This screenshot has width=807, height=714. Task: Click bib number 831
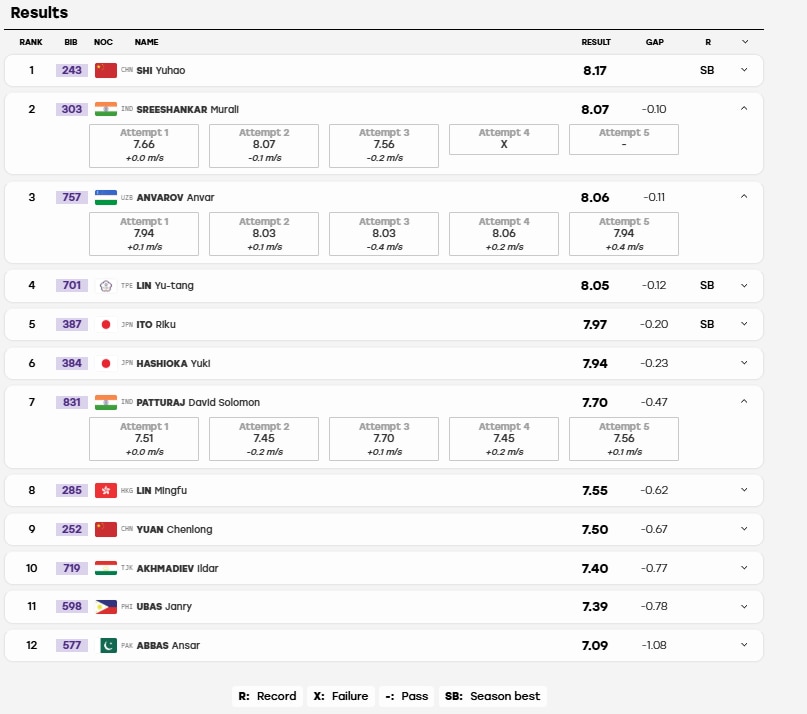coord(72,402)
